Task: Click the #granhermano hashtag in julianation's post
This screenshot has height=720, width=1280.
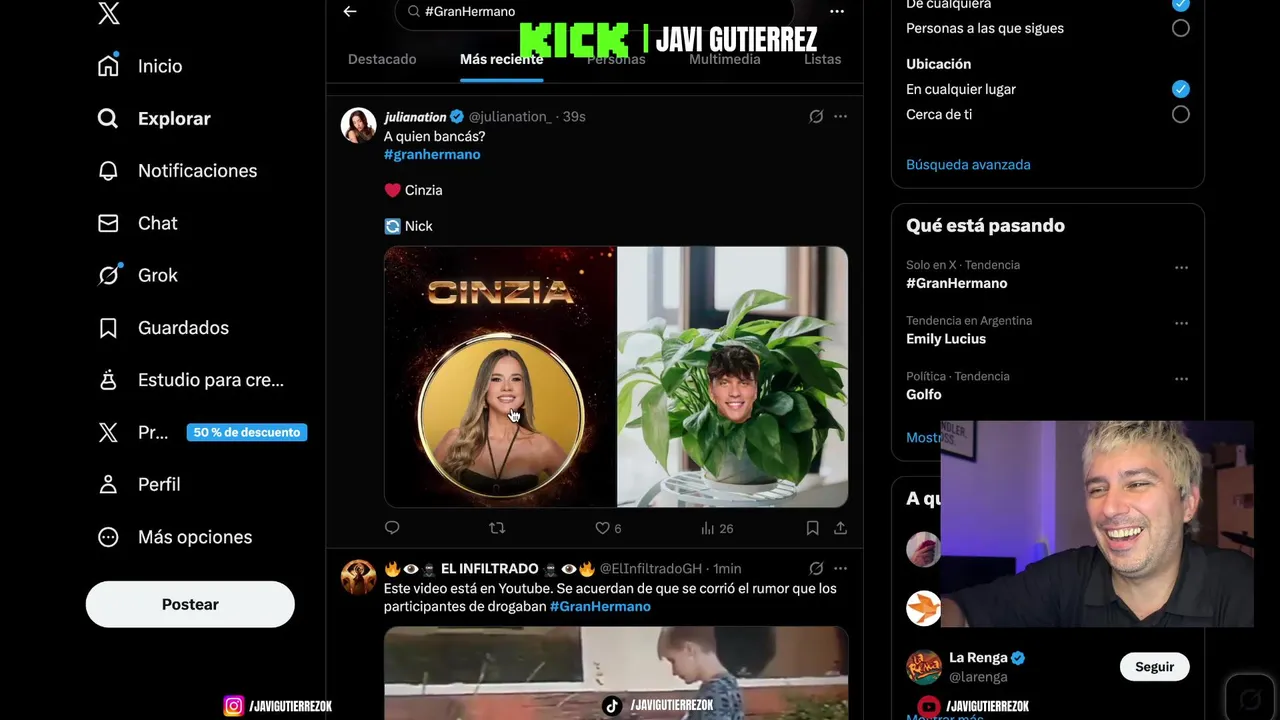Action: pyautogui.click(x=432, y=154)
